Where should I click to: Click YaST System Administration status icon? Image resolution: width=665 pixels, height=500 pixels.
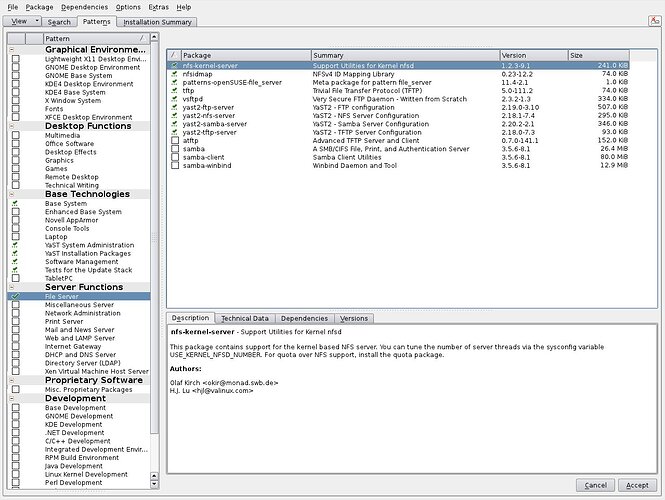coord(15,245)
